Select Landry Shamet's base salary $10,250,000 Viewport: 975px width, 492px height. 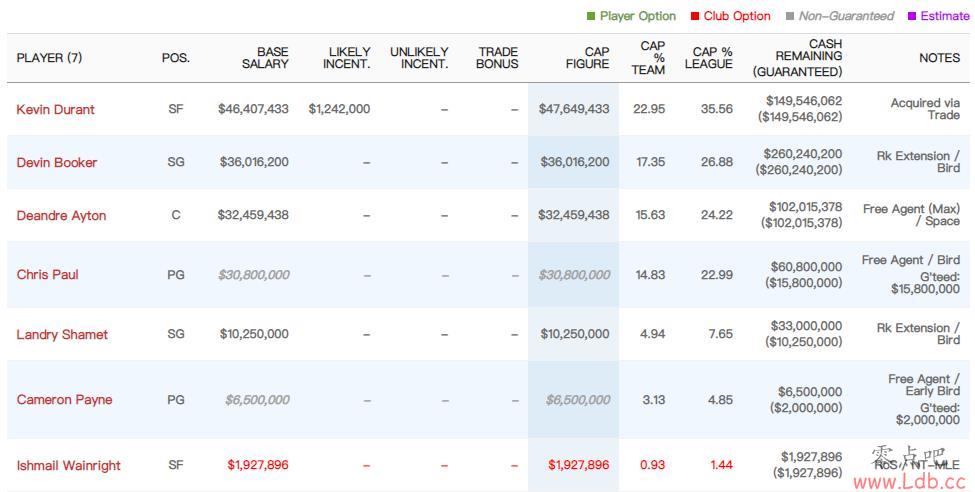coord(254,334)
